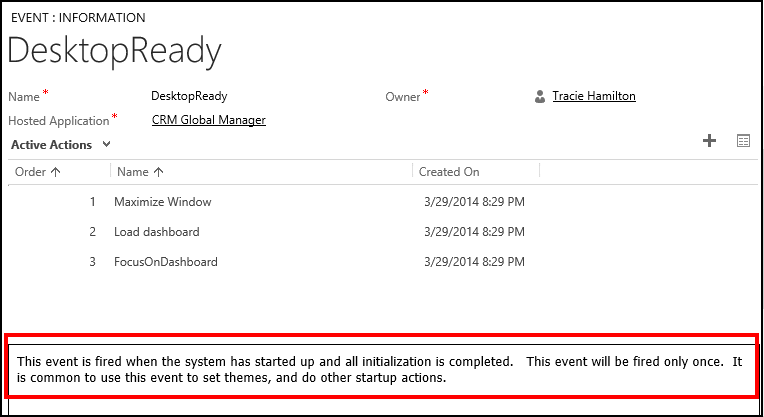Click Created On date for Maximize Window
This screenshot has height=417, width=764.
click(x=471, y=202)
